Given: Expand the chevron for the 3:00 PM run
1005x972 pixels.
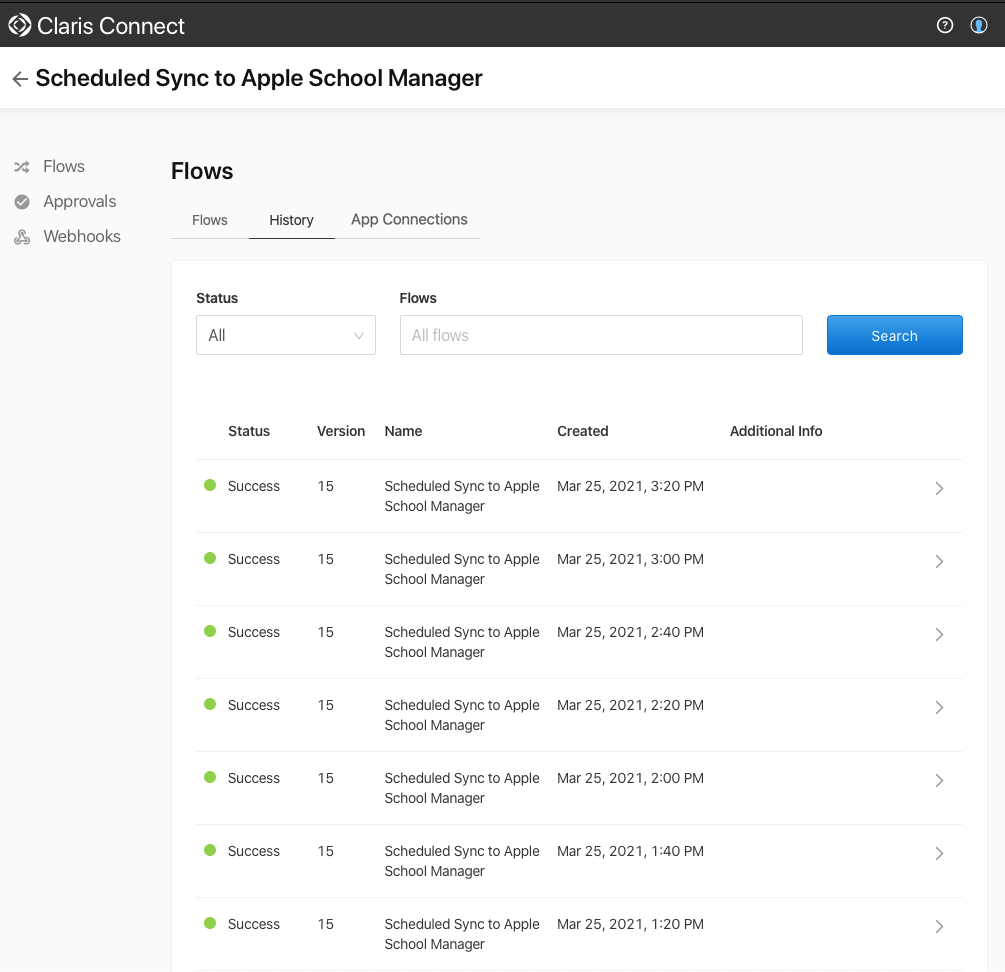Looking at the screenshot, I should point(938,562).
